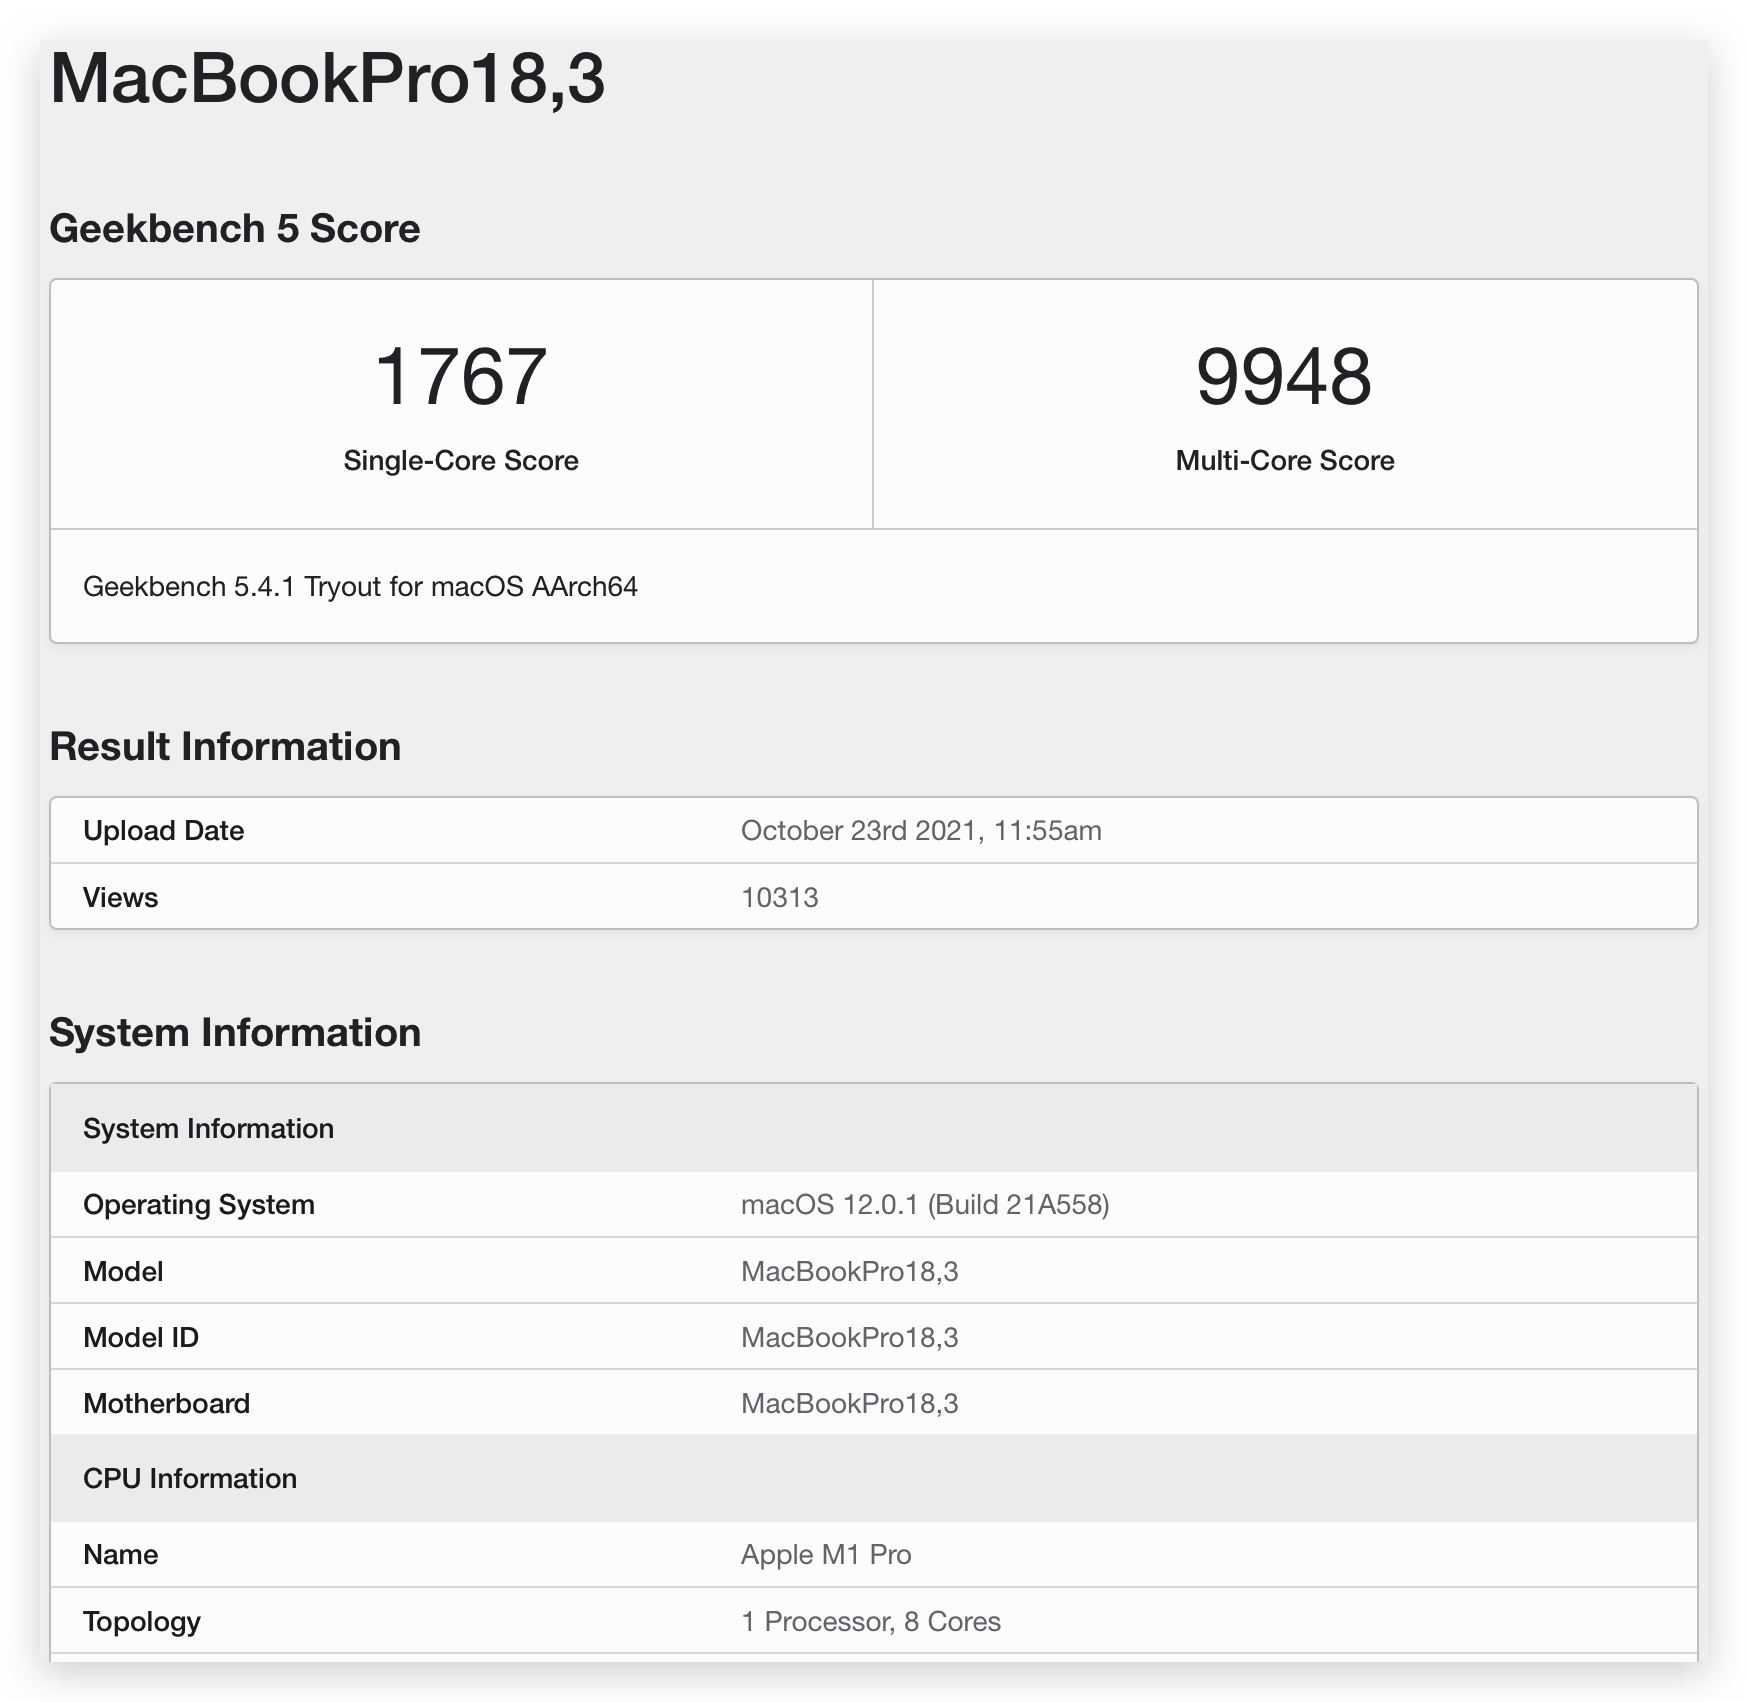
Task: Click the large System Information section heading
Action: click(x=235, y=1033)
